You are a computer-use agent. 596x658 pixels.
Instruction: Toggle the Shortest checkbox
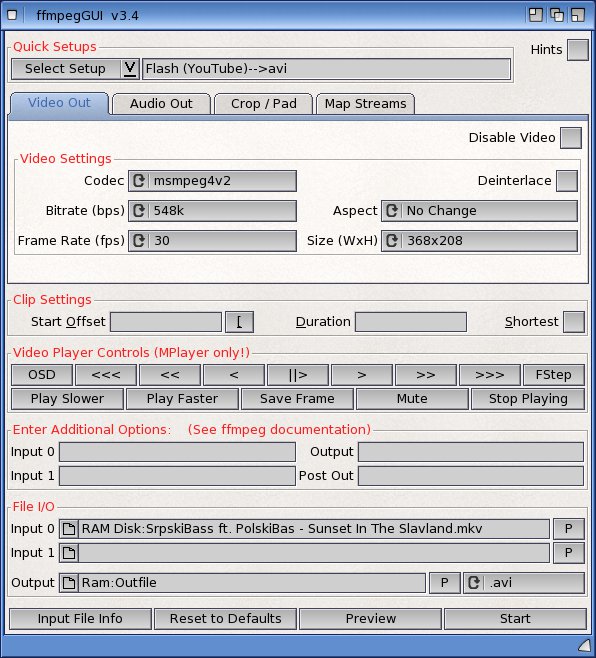click(x=574, y=322)
